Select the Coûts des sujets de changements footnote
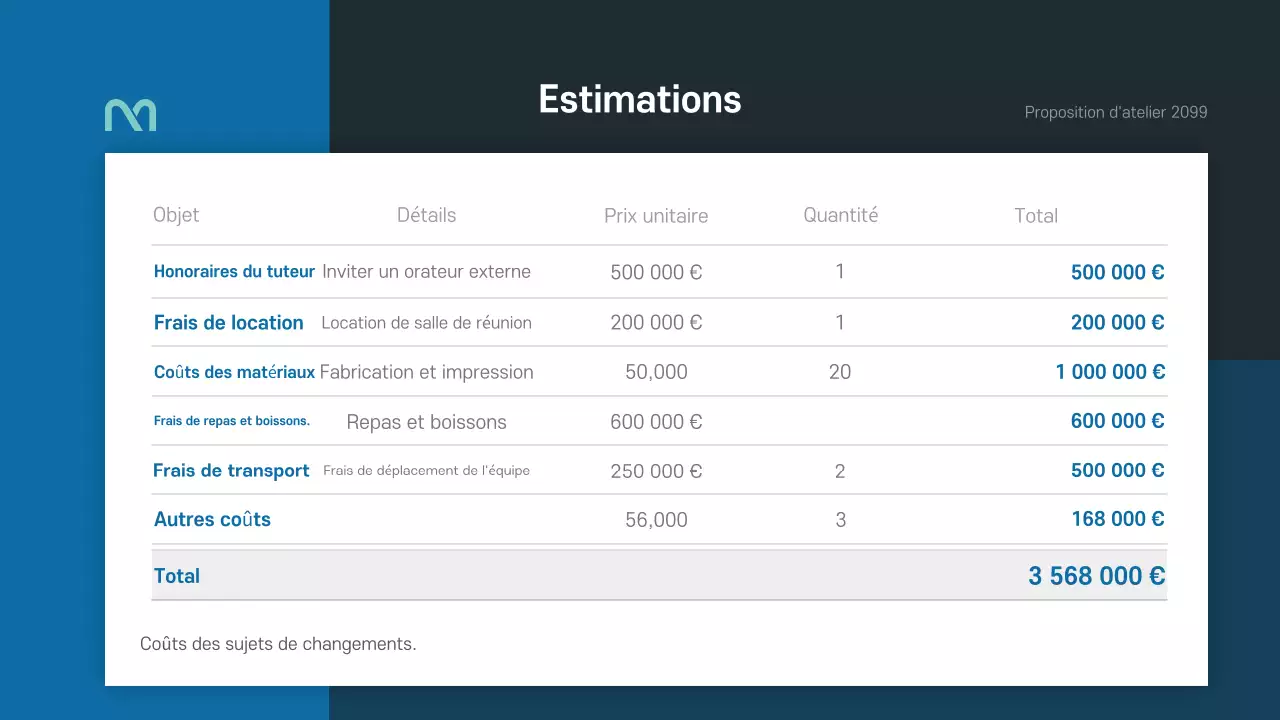The image size is (1280, 720). pos(278,644)
